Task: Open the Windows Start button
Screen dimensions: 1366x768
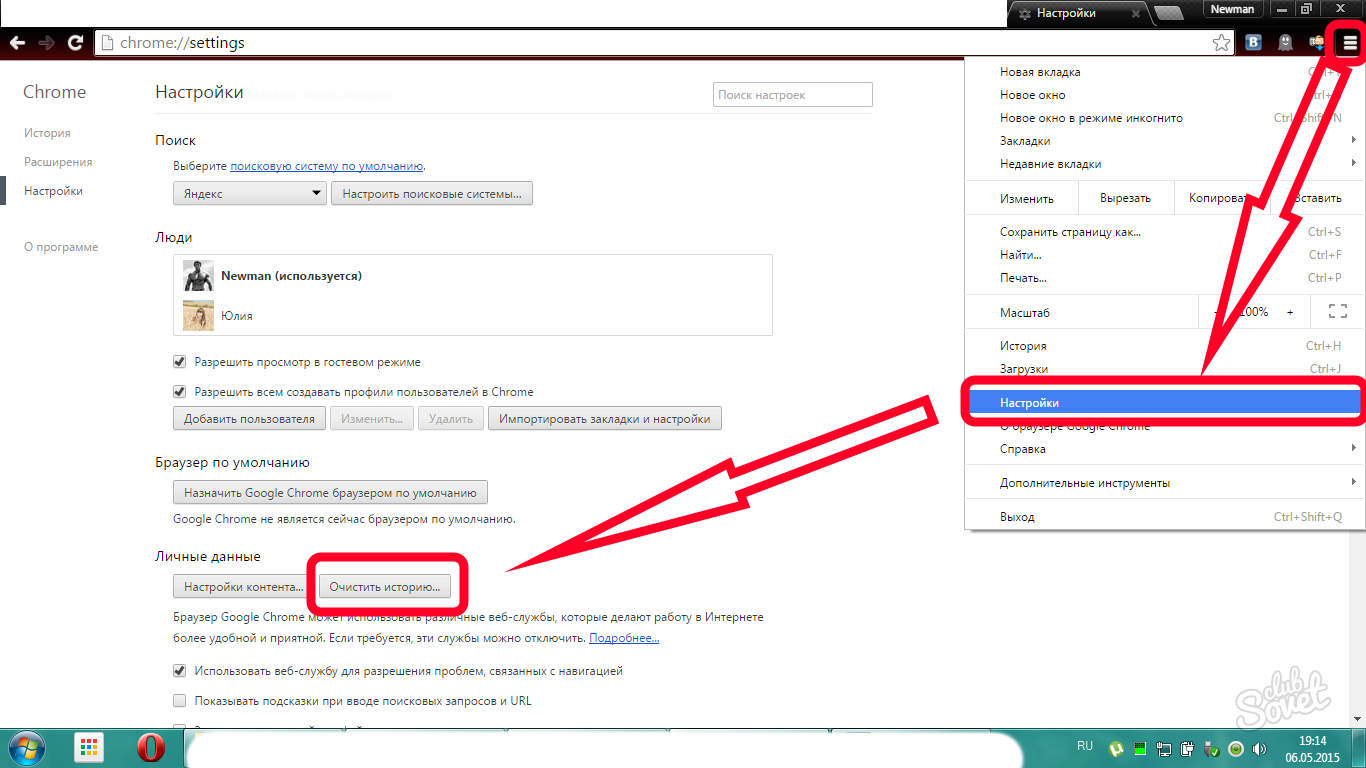Action: (27, 748)
